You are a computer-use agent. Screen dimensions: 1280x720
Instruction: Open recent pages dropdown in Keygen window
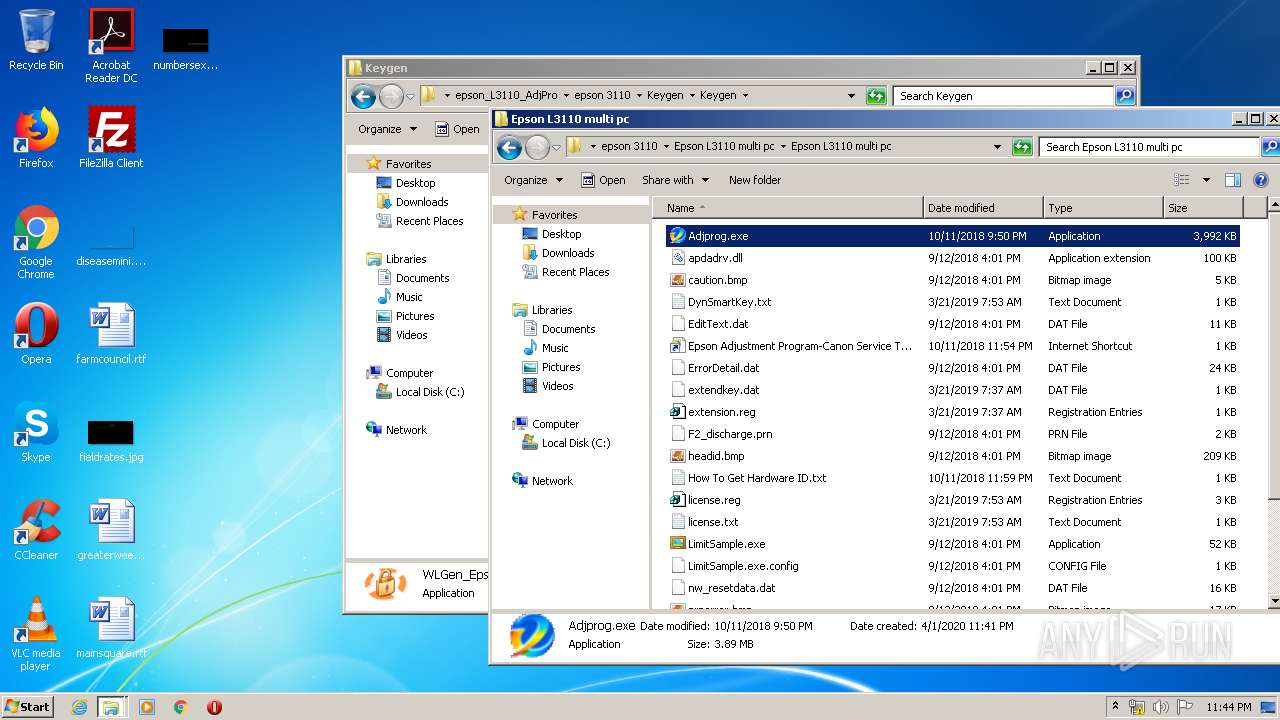tap(410, 97)
